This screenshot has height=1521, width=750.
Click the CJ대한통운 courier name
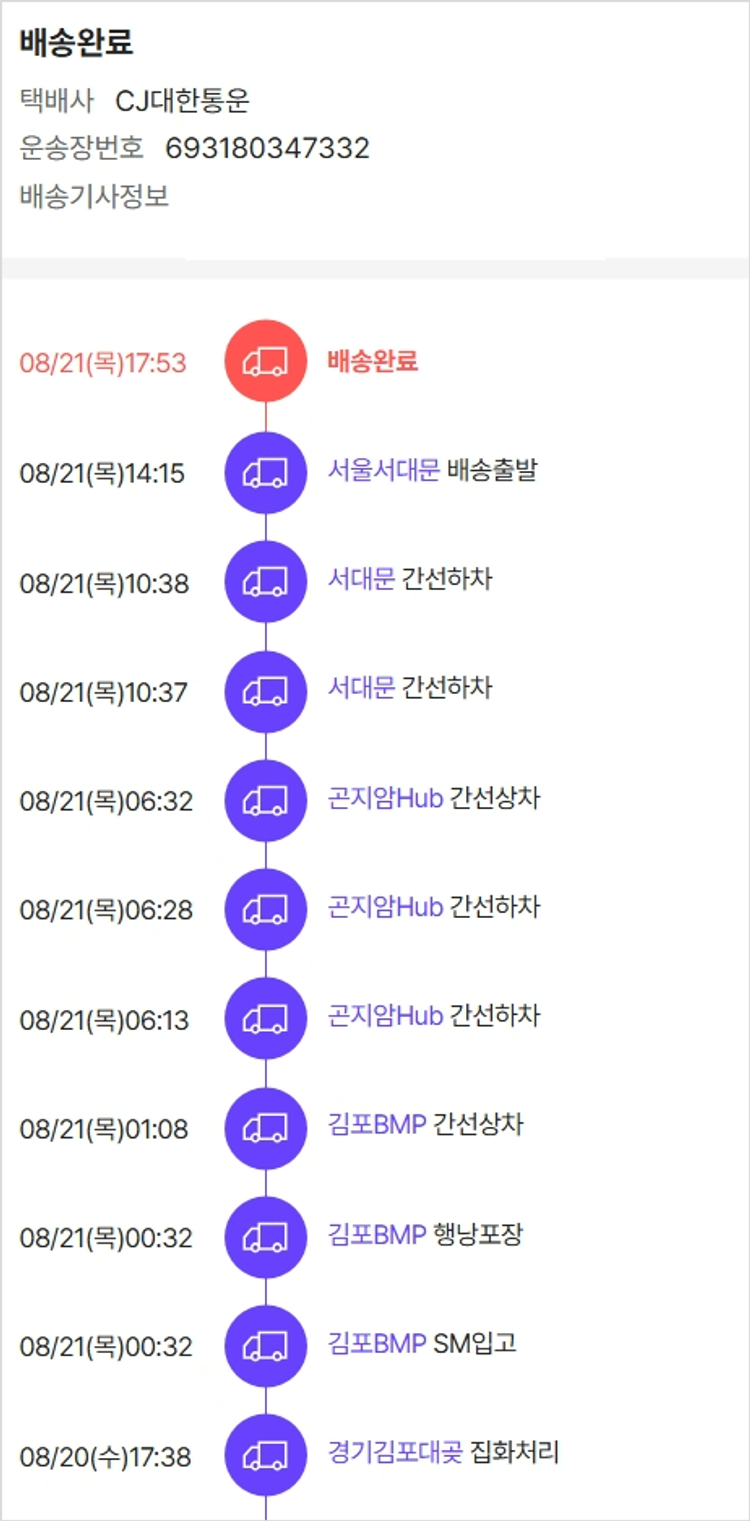pos(182,101)
